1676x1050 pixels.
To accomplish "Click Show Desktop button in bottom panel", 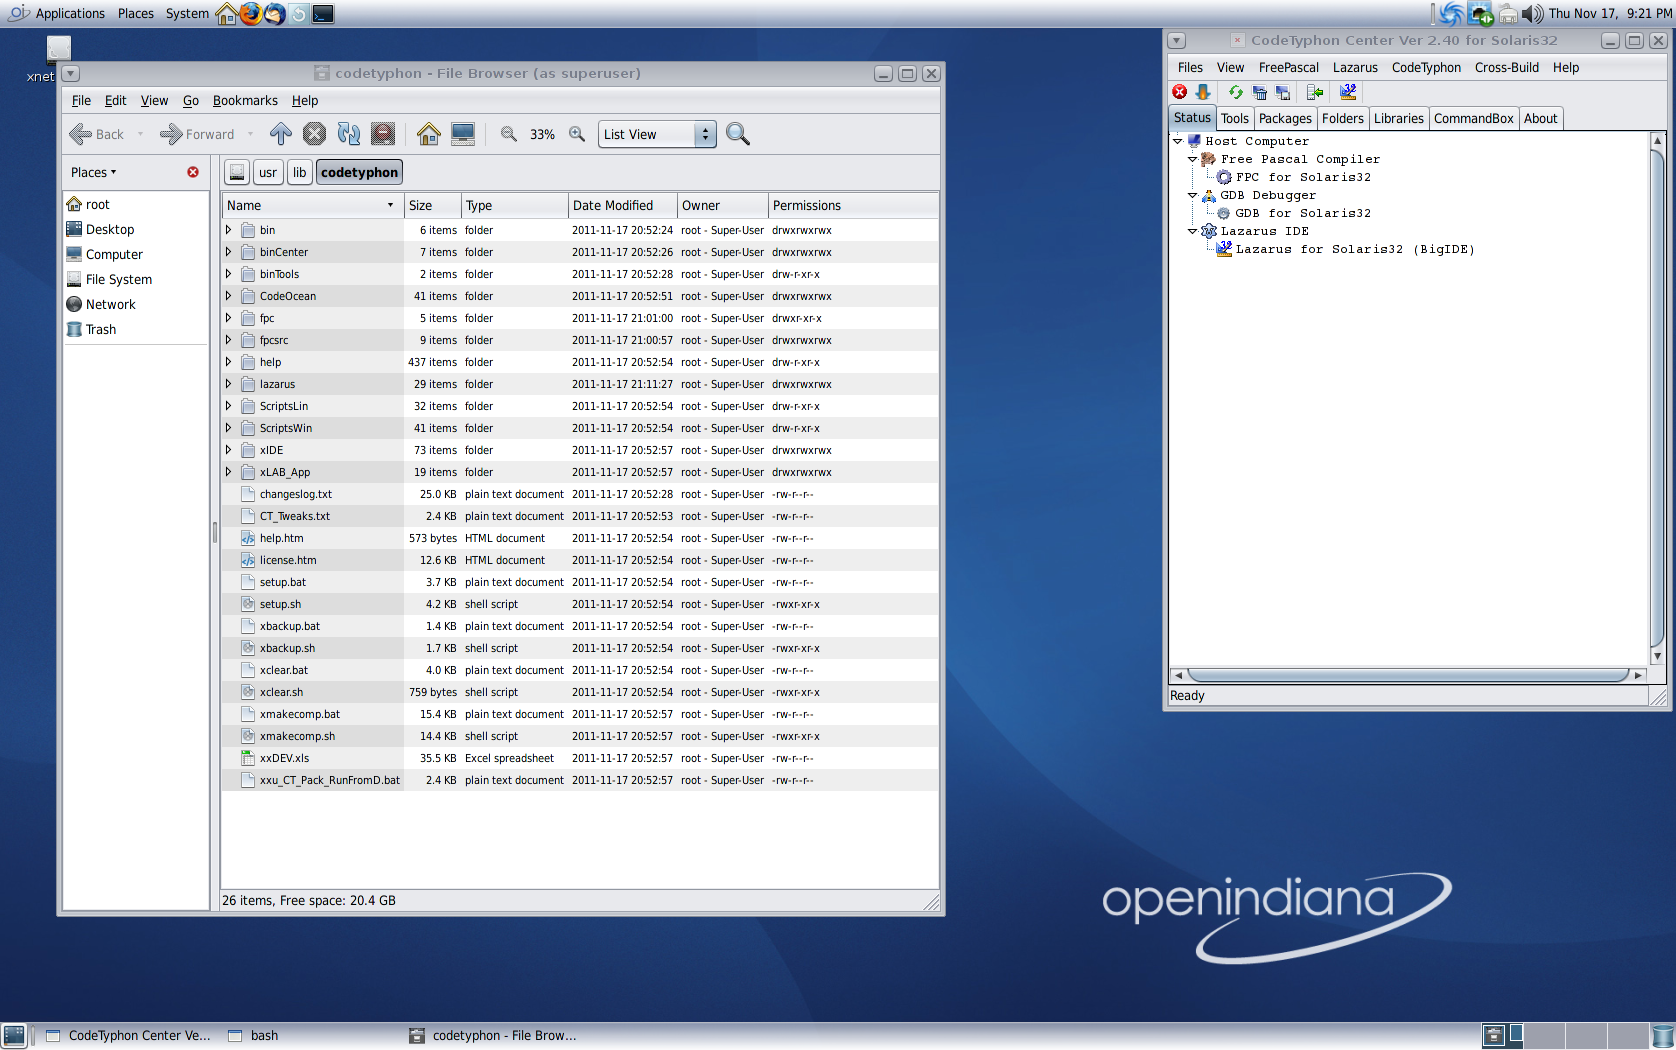I will pos(14,1036).
